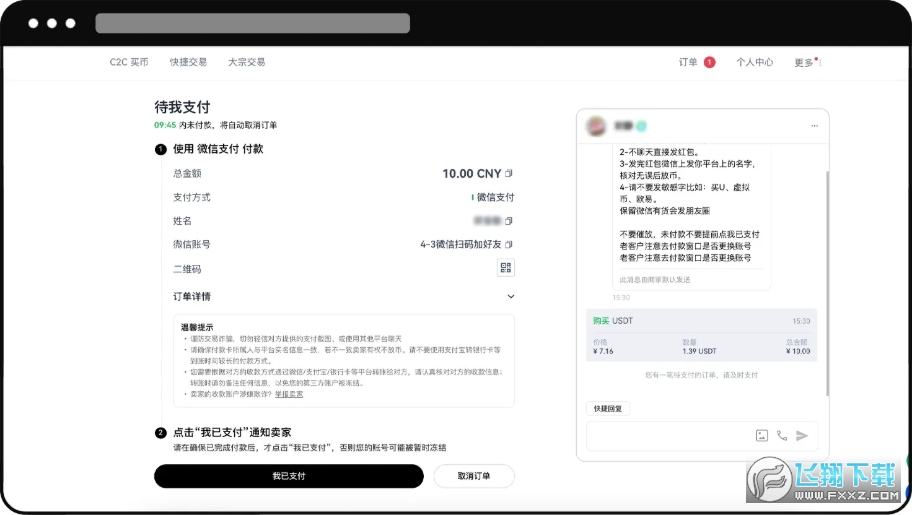Click the seller avatar in chat header
912x515 pixels.
[596, 126]
